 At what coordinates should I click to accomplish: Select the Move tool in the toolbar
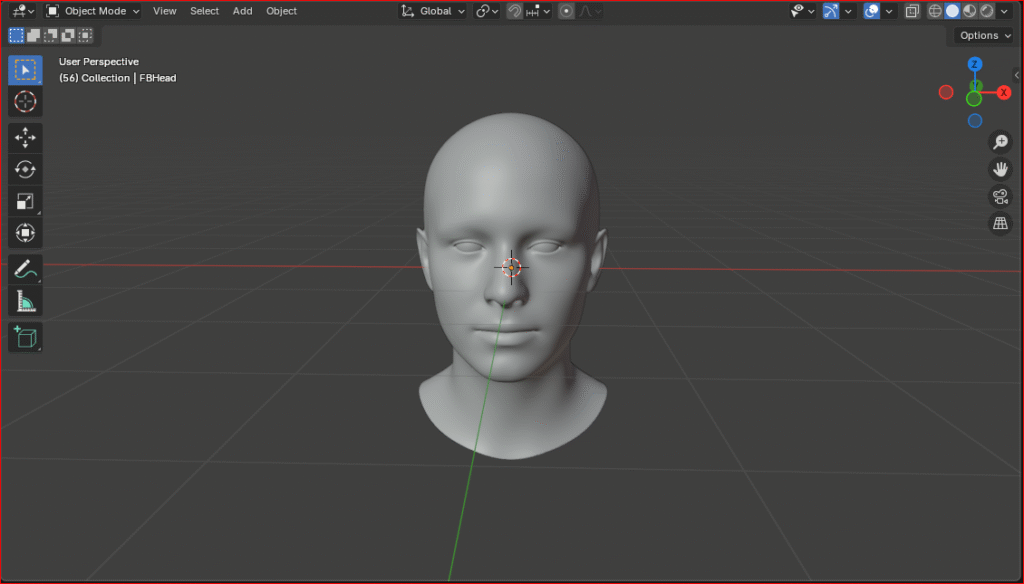(x=25, y=137)
